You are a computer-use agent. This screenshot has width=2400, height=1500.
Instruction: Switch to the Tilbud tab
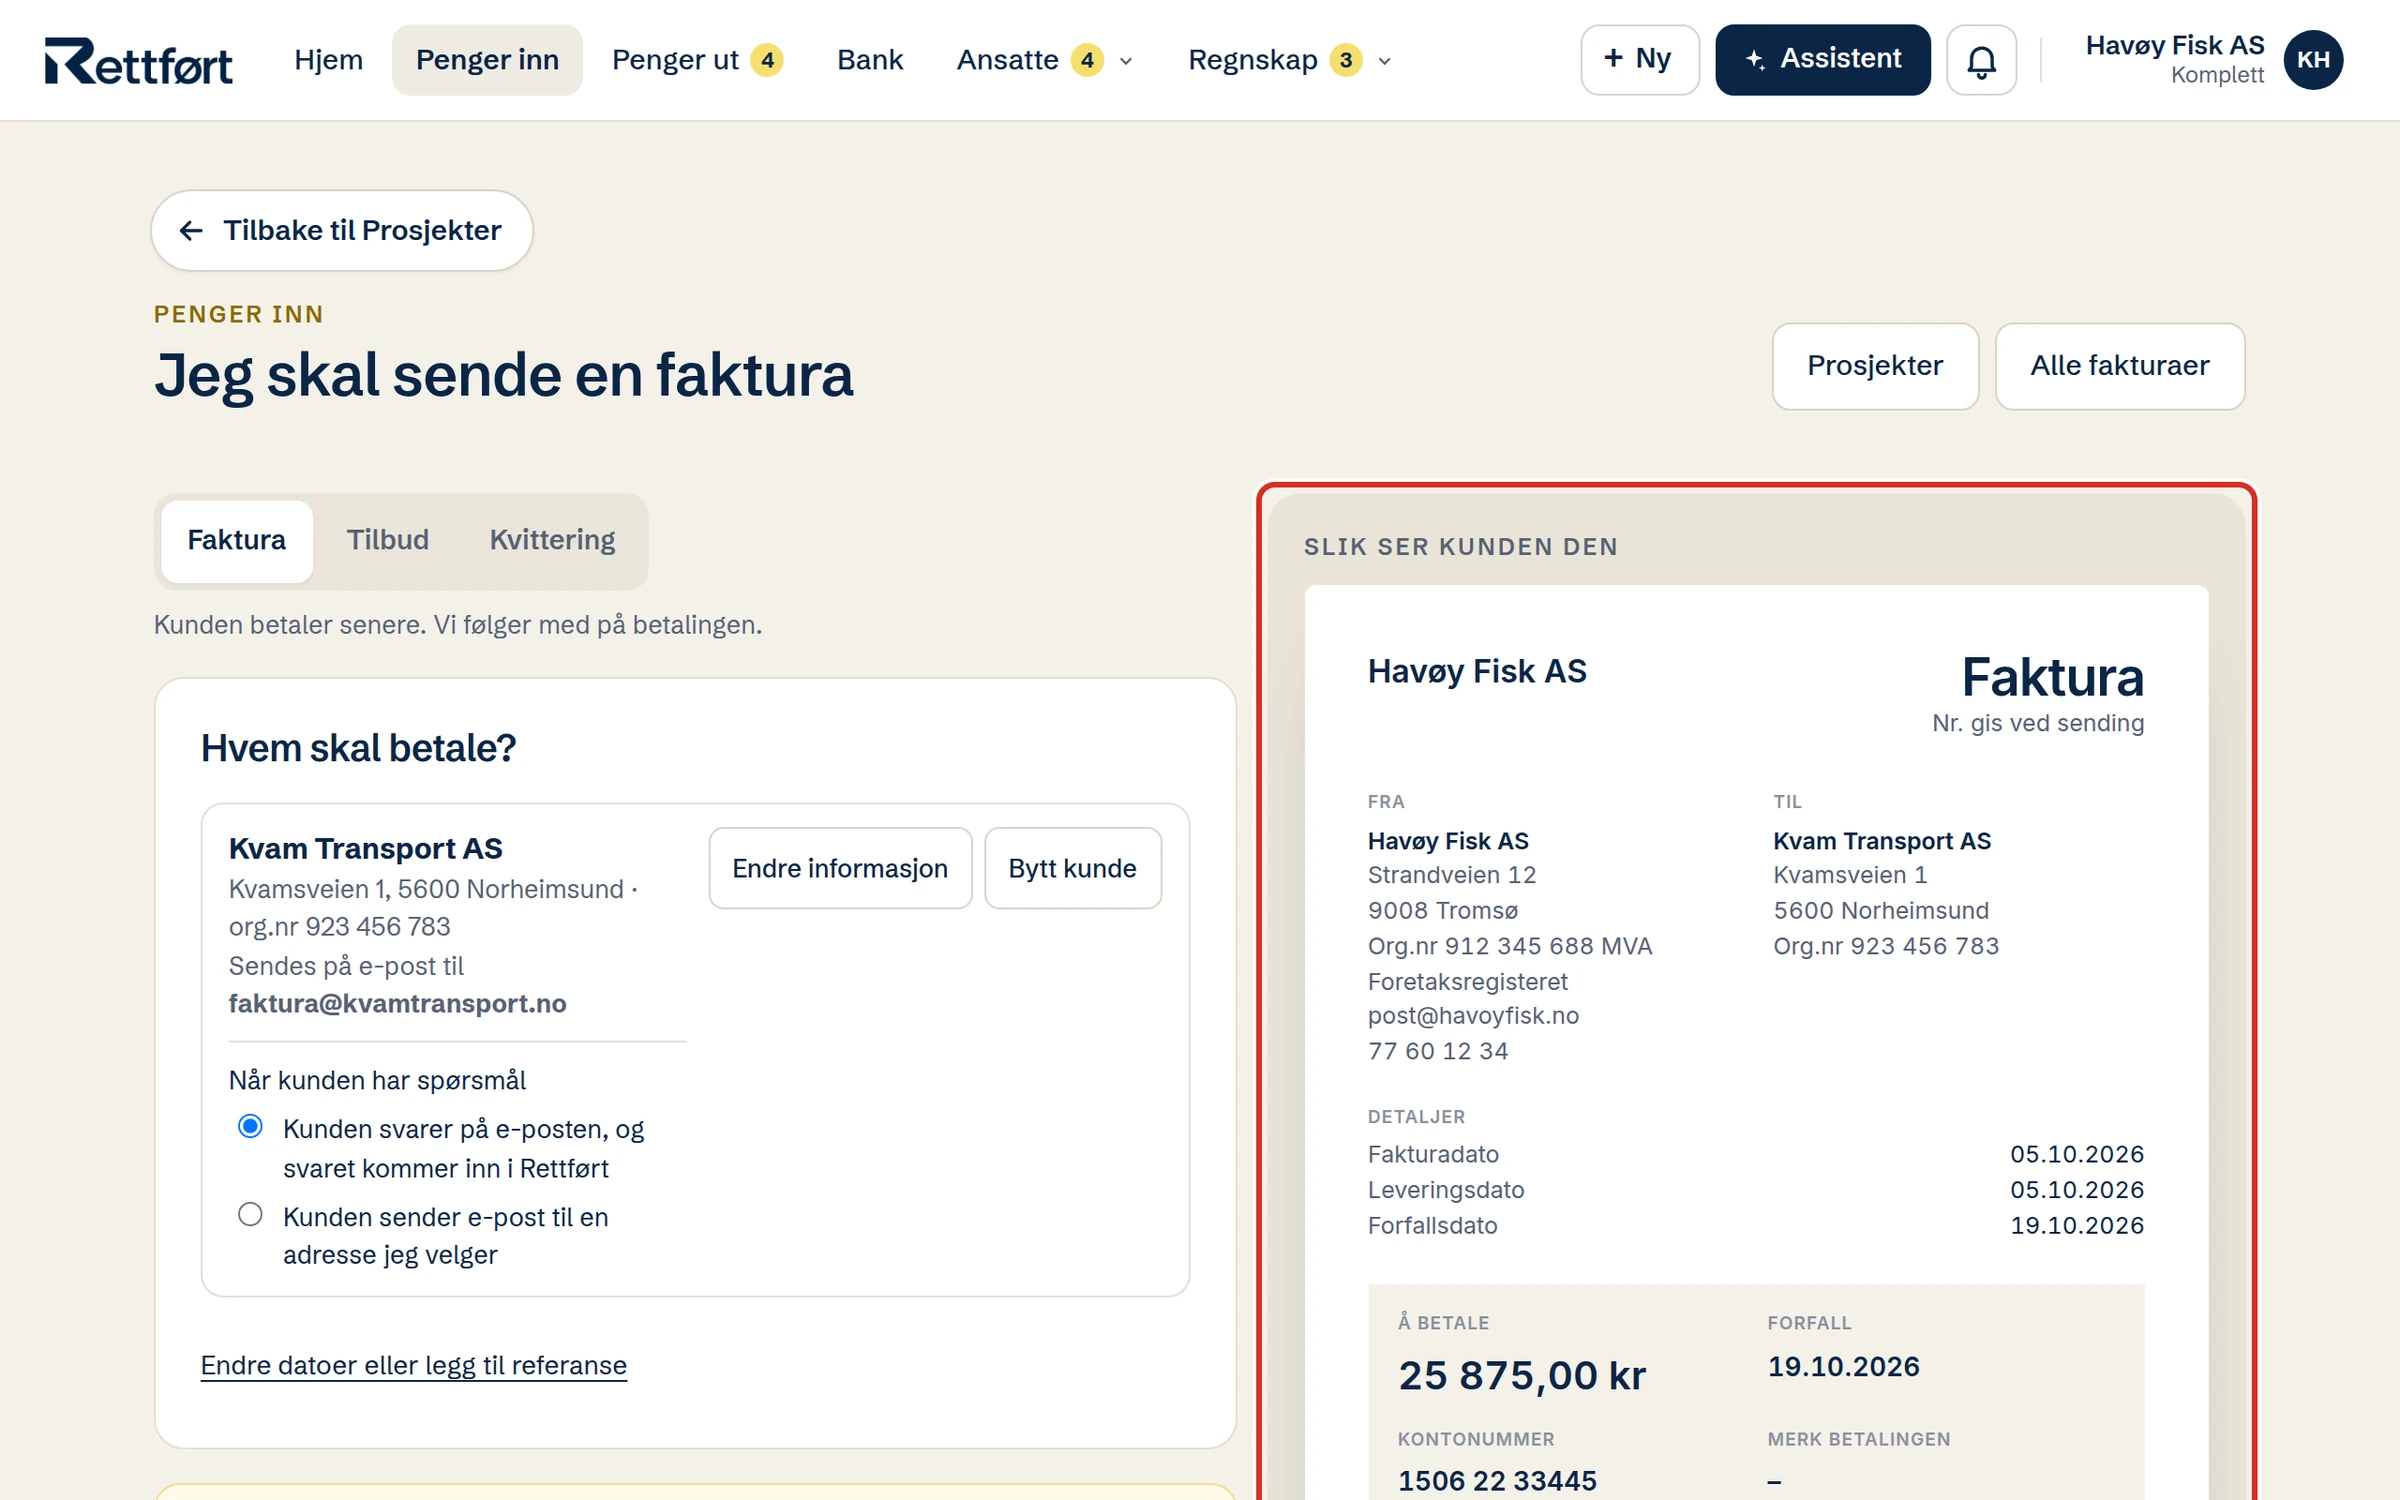click(387, 540)
